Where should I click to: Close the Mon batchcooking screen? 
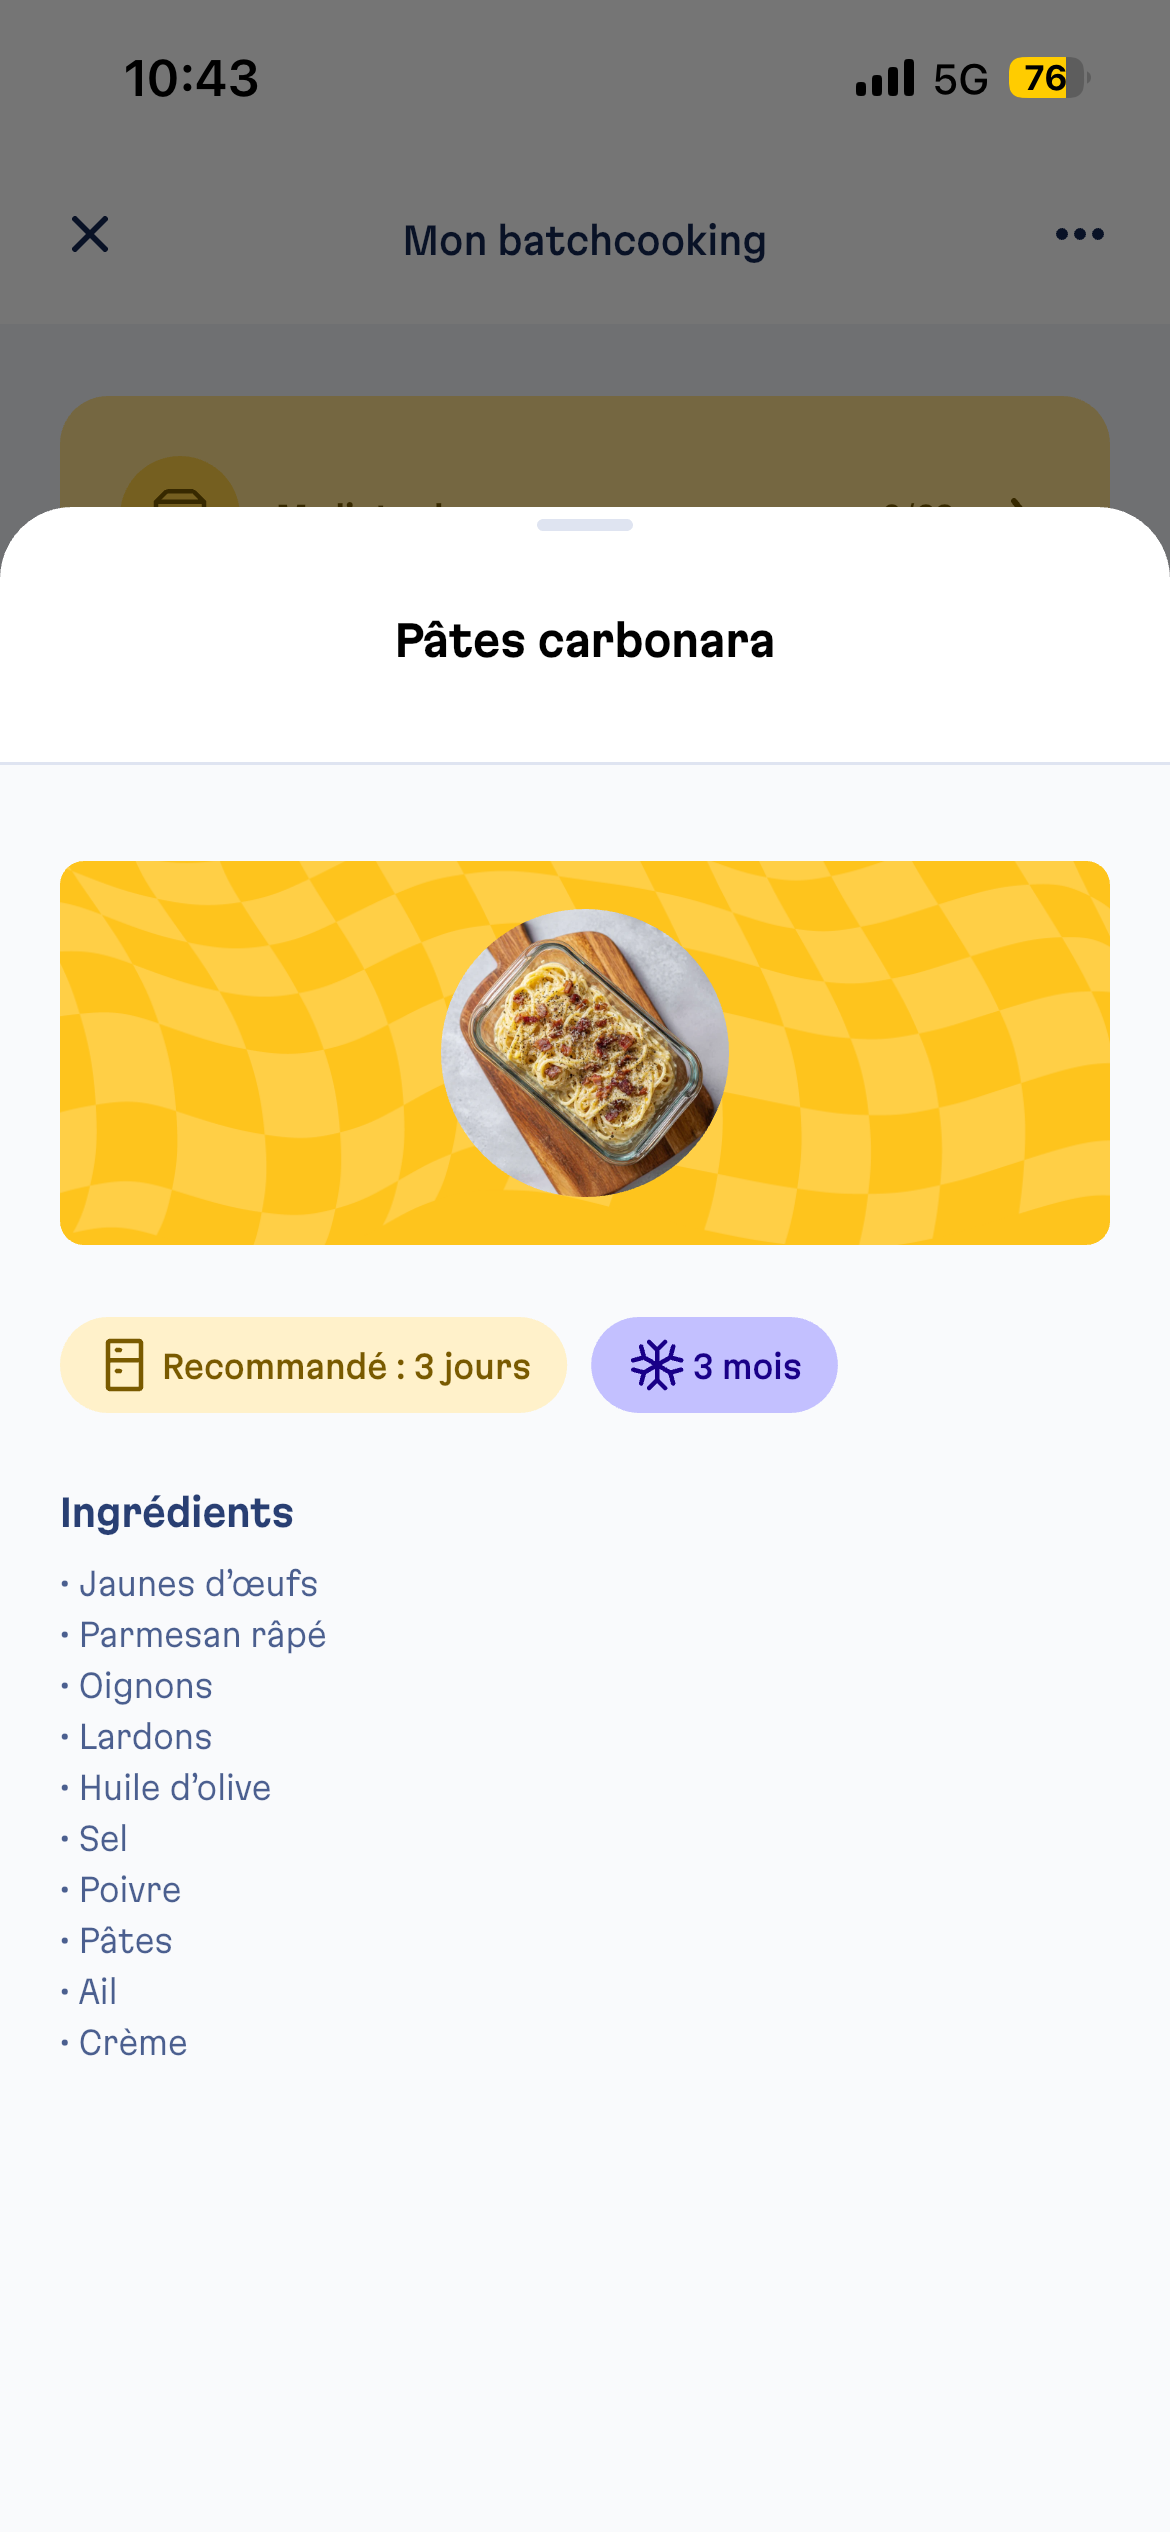pyautogui.click(x=90, y=235)
